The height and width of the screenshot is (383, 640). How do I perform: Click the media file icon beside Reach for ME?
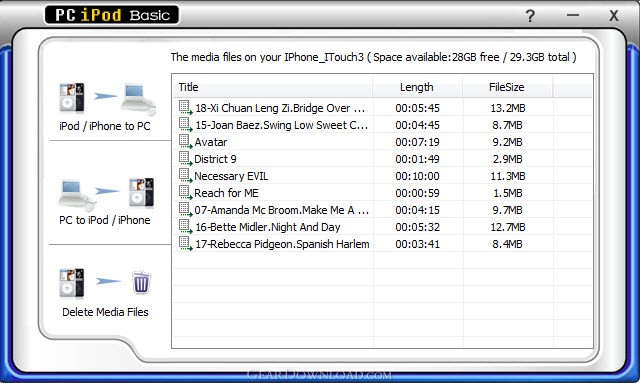[x=185, y=193]
